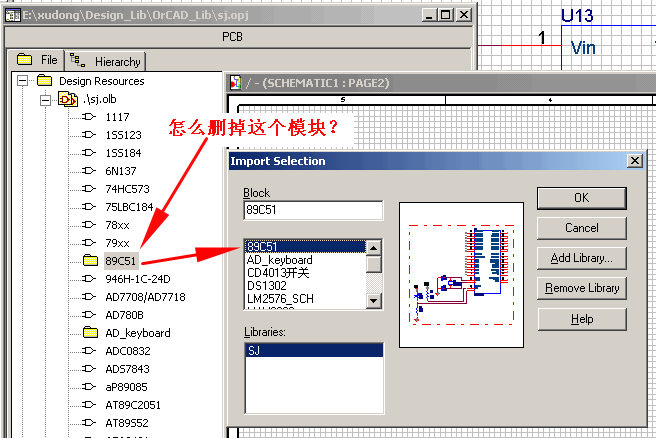The height and width of the screenshot is (438, 656).
Task: Select SJ in the Libraries list
Action: point(314,351)
